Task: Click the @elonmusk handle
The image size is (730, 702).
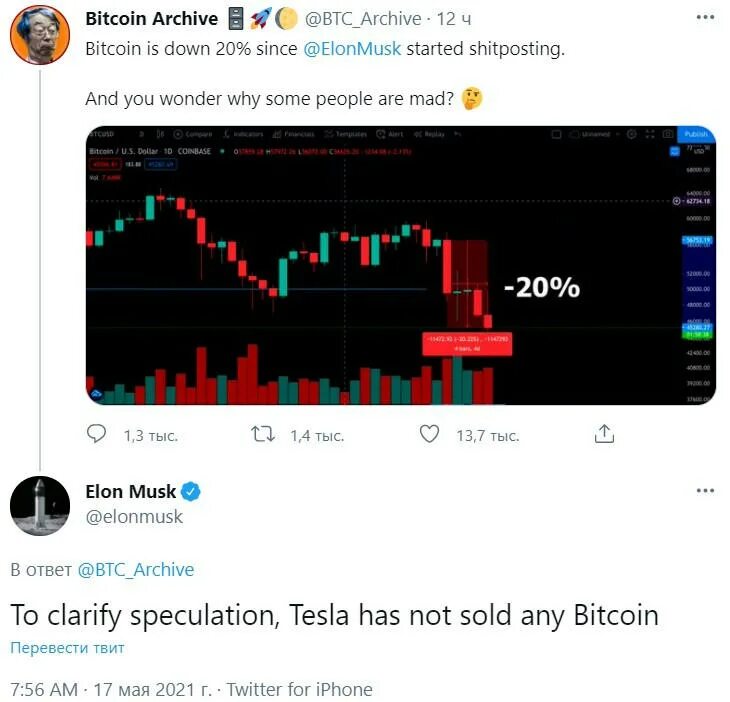Action: point(134,517)
